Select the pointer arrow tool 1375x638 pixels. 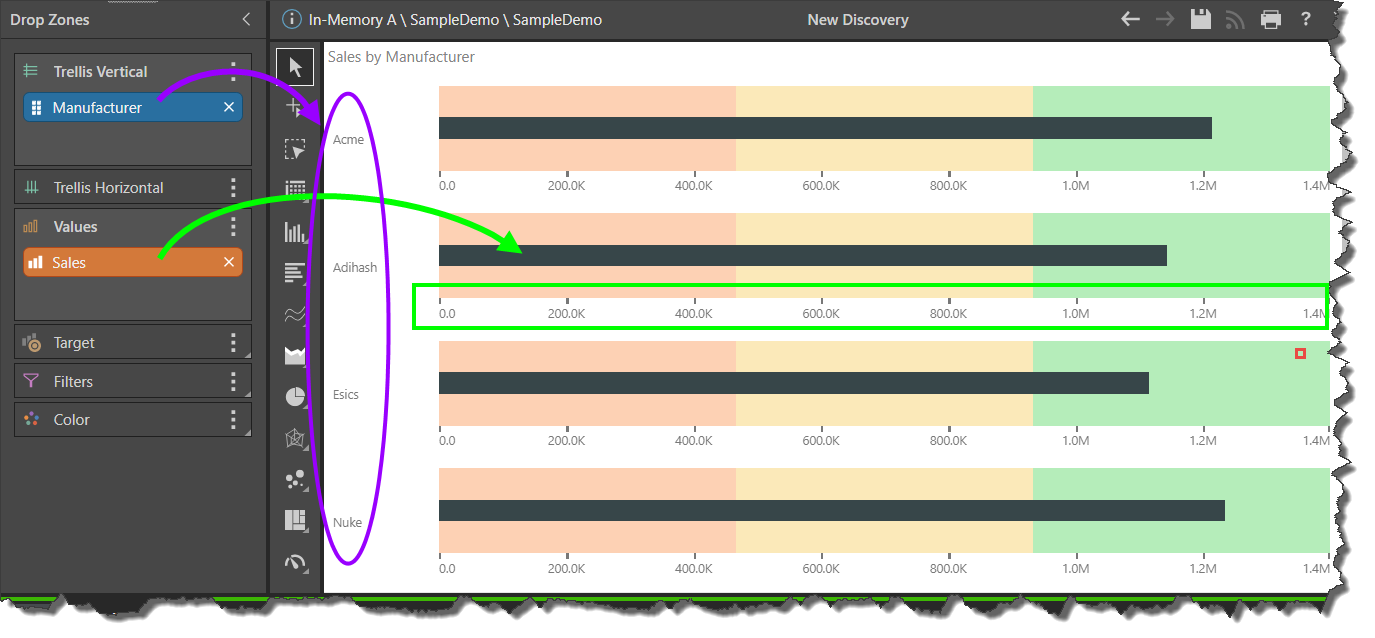tap(295, 67)
